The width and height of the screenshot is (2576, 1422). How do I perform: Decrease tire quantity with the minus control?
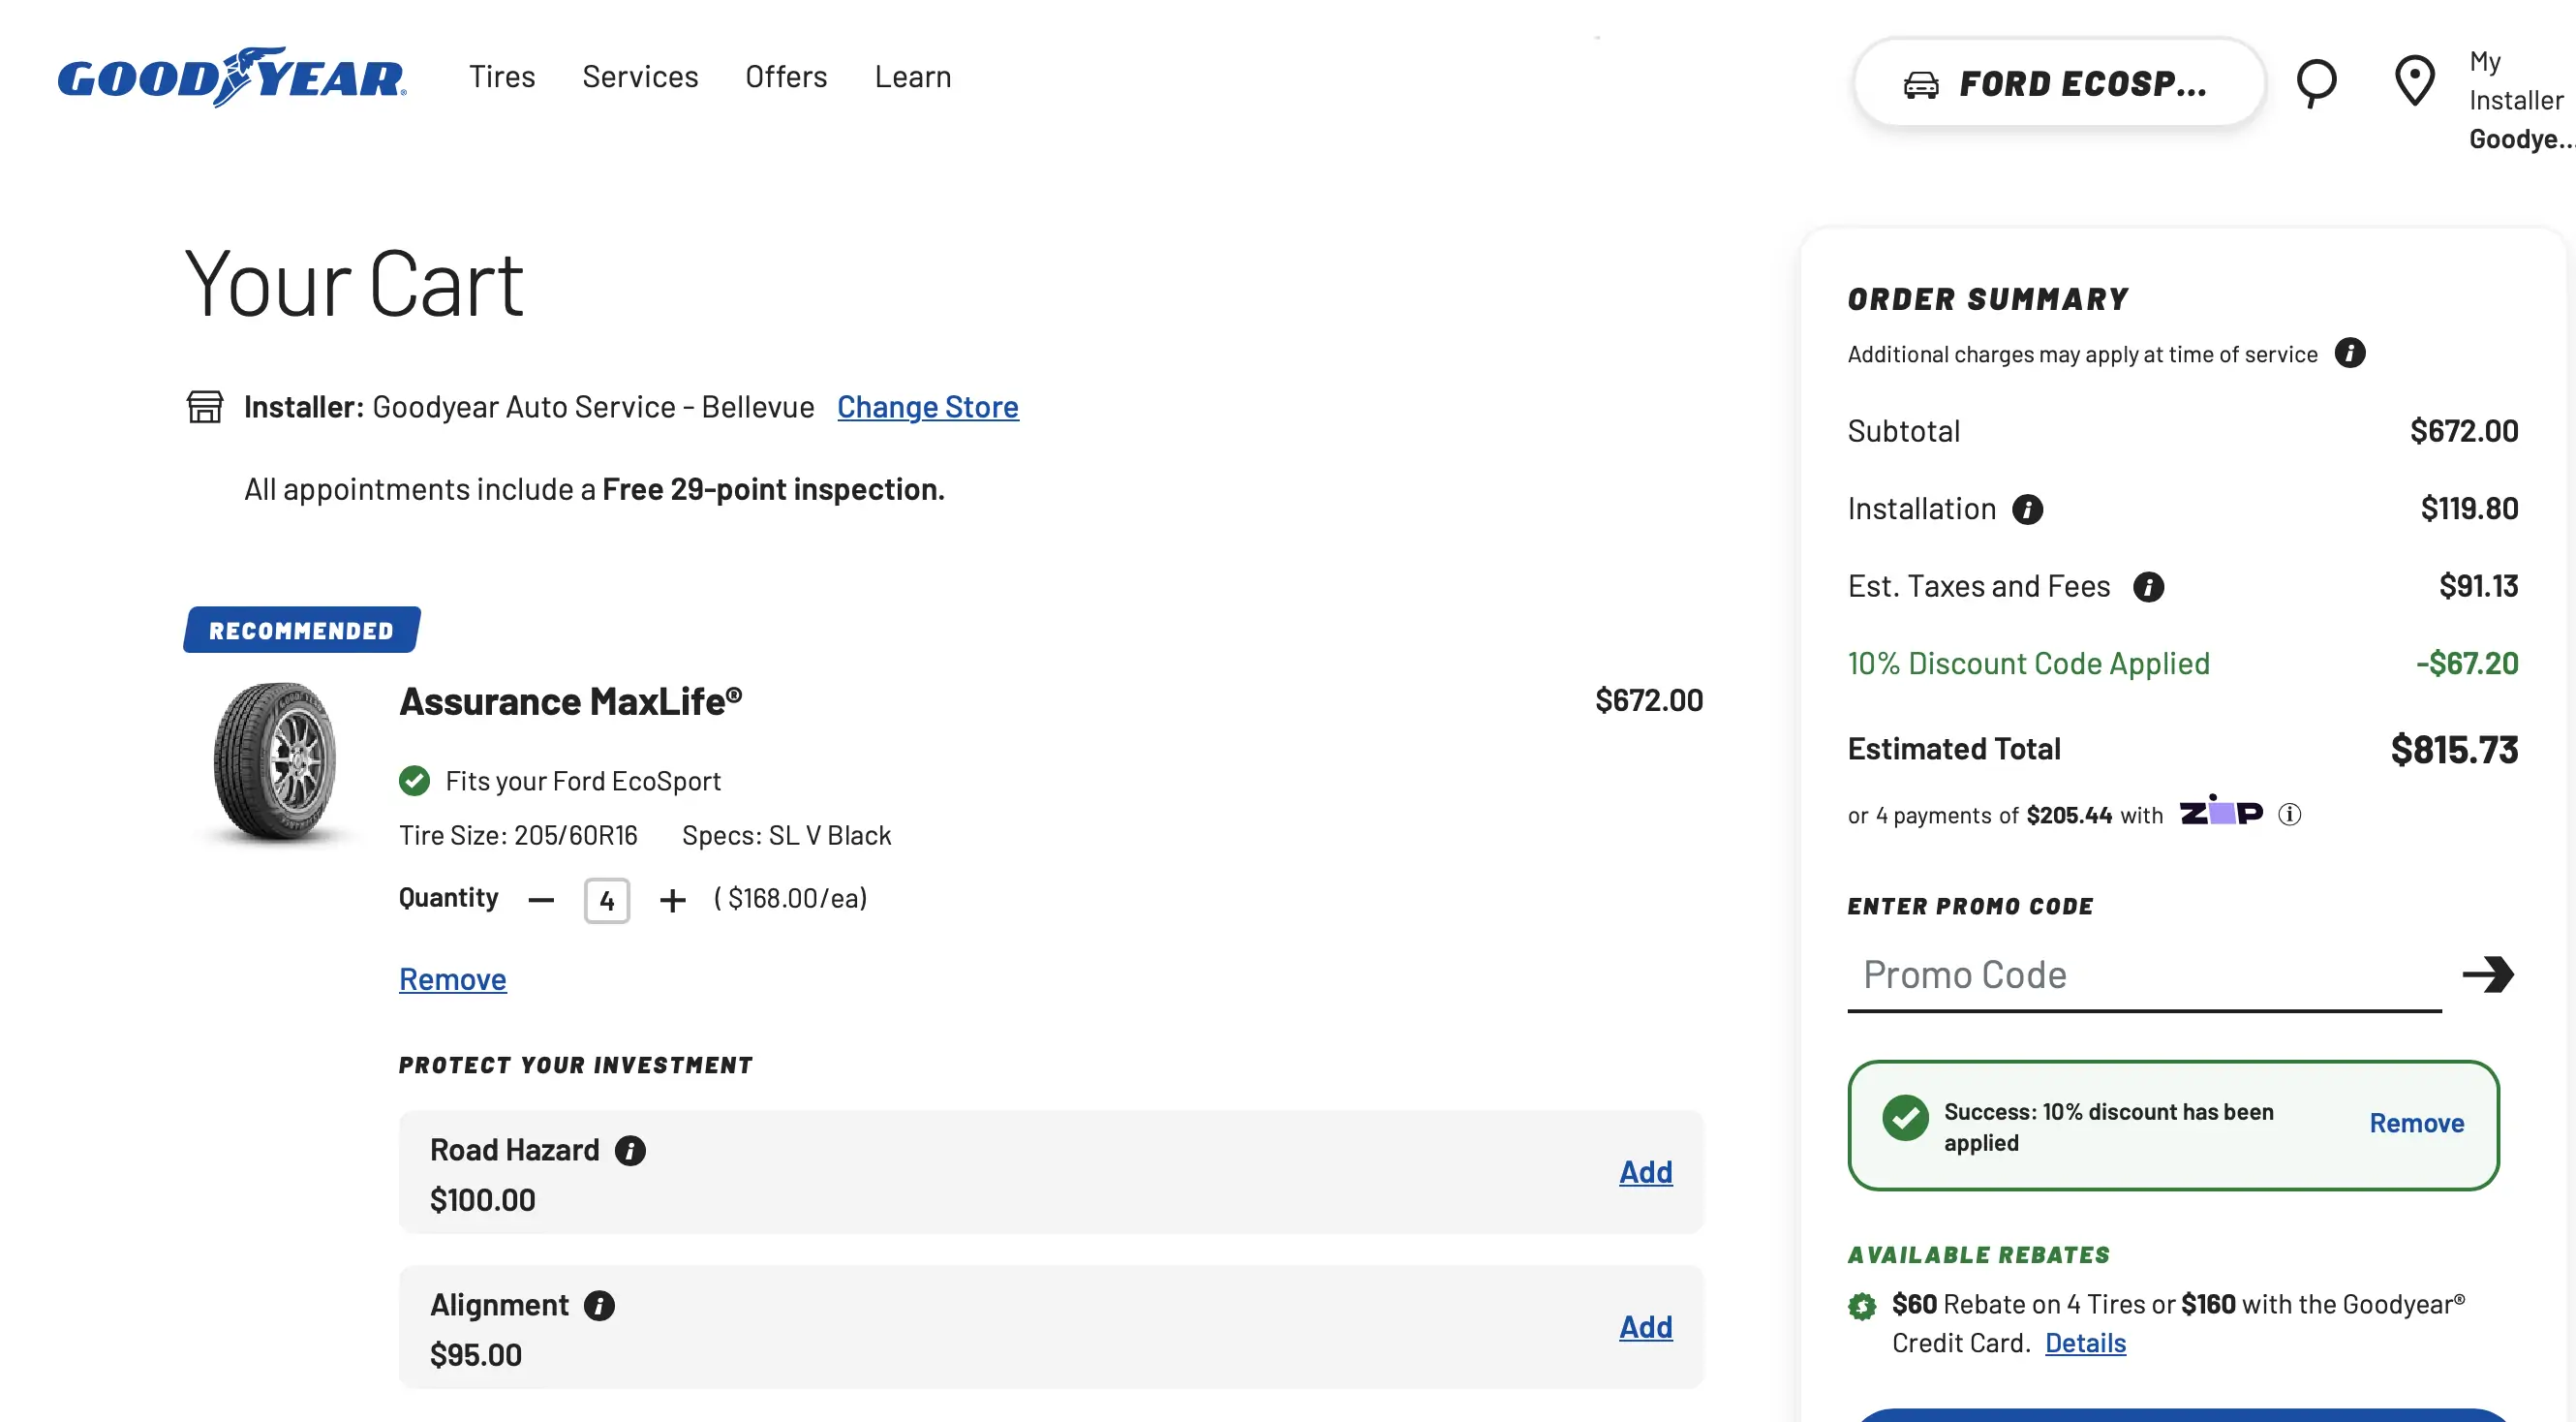coord(540,900)
